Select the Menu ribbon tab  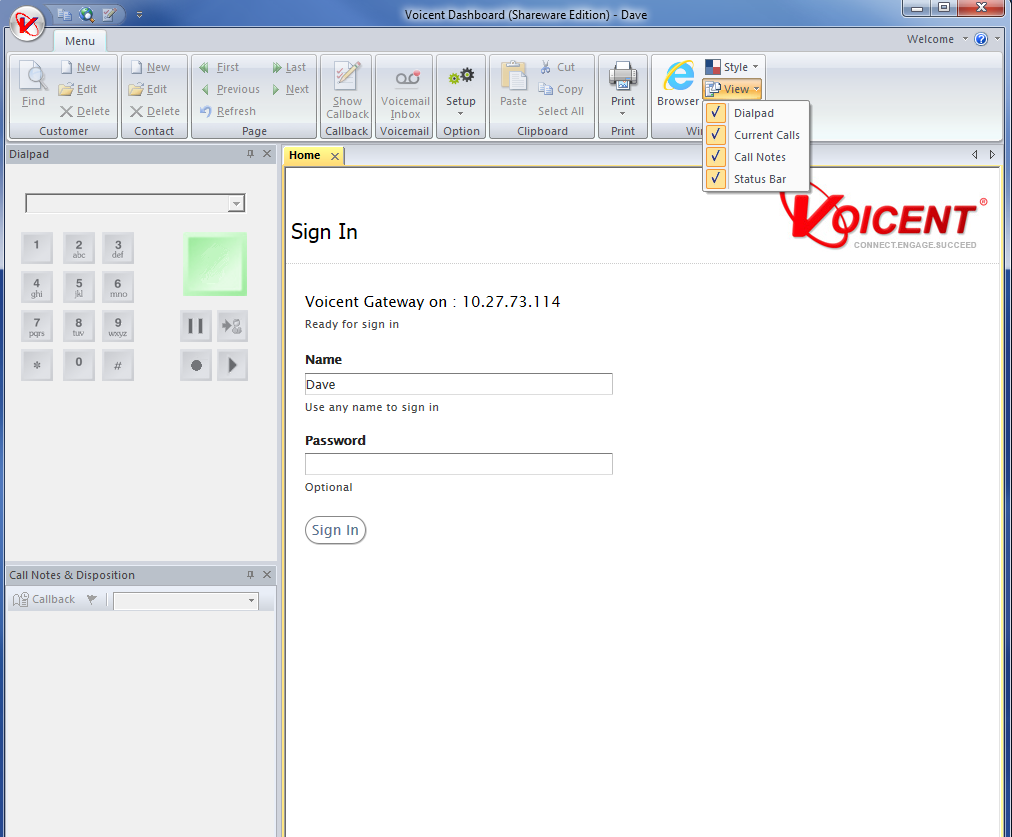80,41
